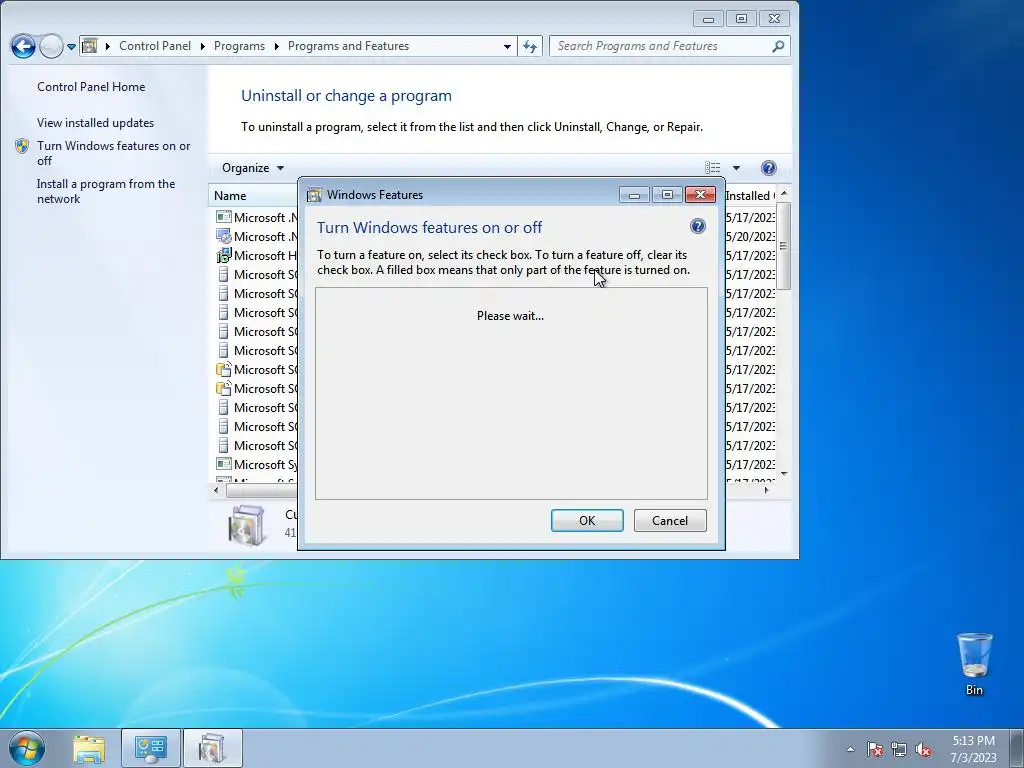The image size is (1024, 768).
Task: Open the Windows Start menu
Action: (x=26, y=748)
